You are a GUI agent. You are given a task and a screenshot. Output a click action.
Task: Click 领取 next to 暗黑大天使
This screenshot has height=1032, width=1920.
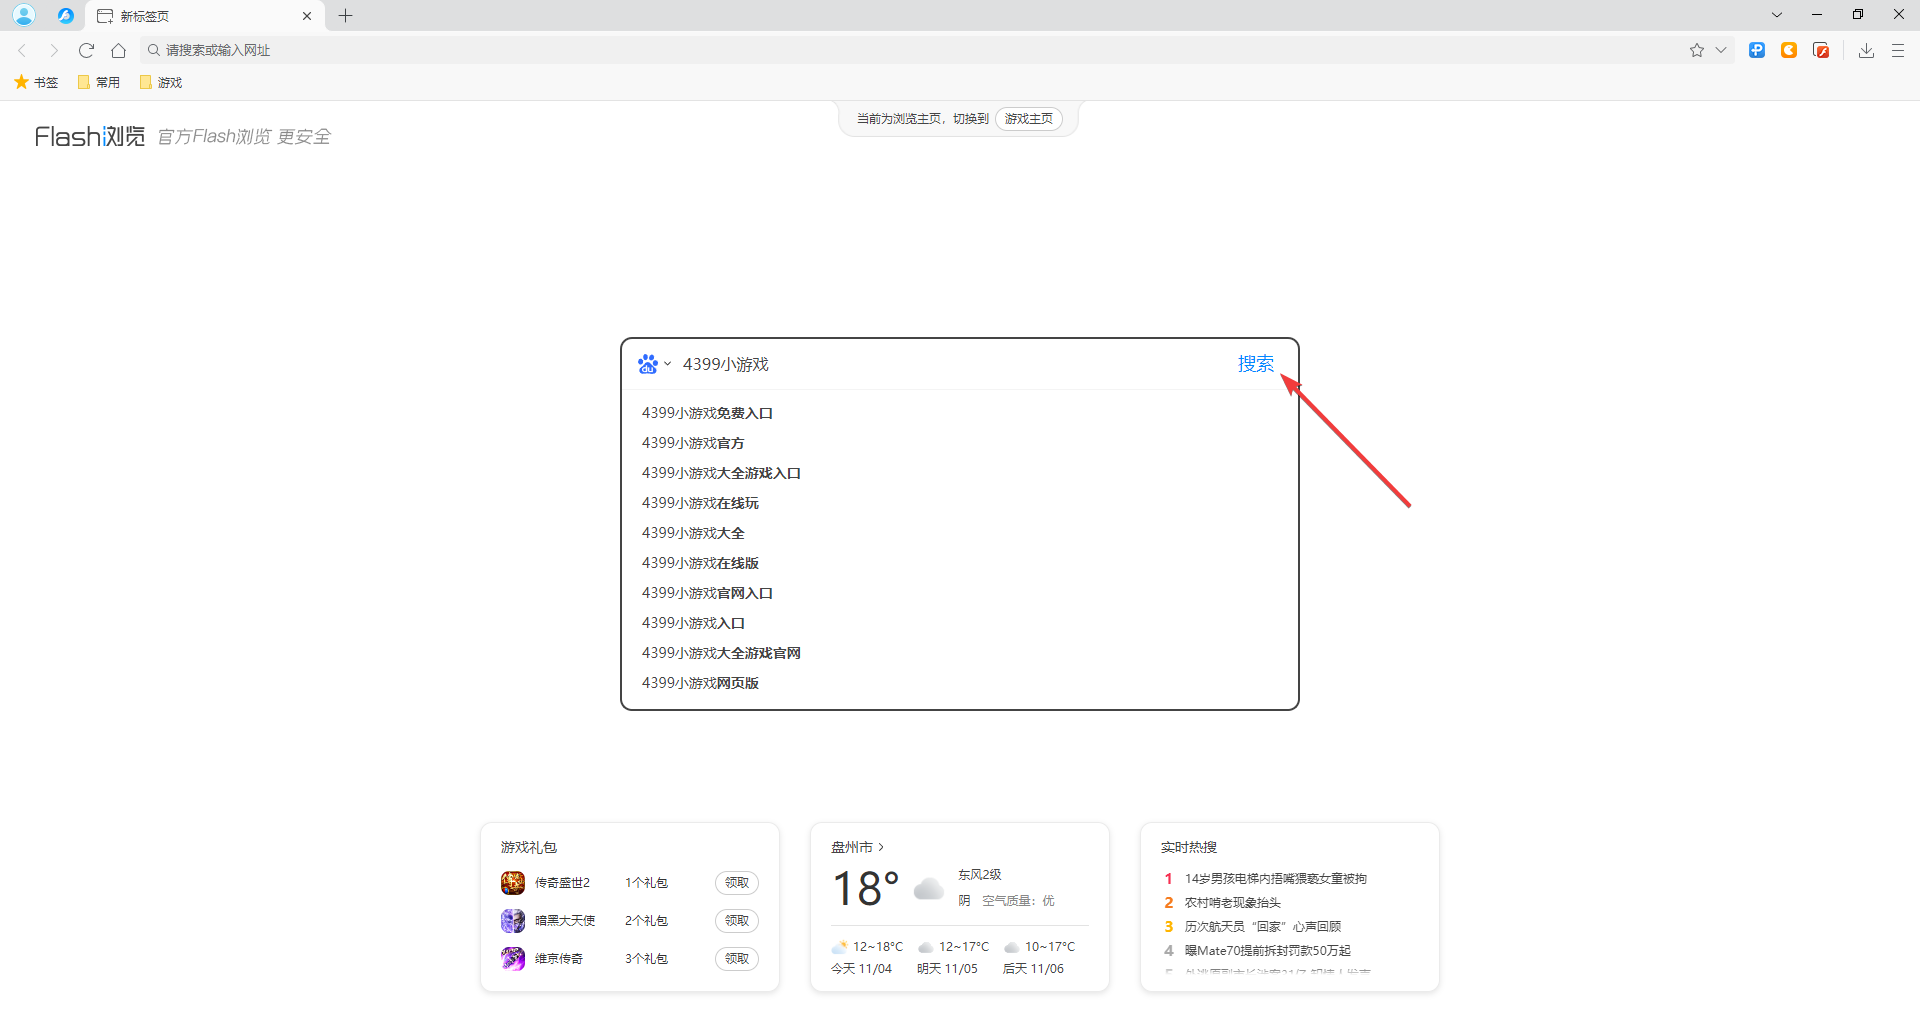[x=736, y=920]
